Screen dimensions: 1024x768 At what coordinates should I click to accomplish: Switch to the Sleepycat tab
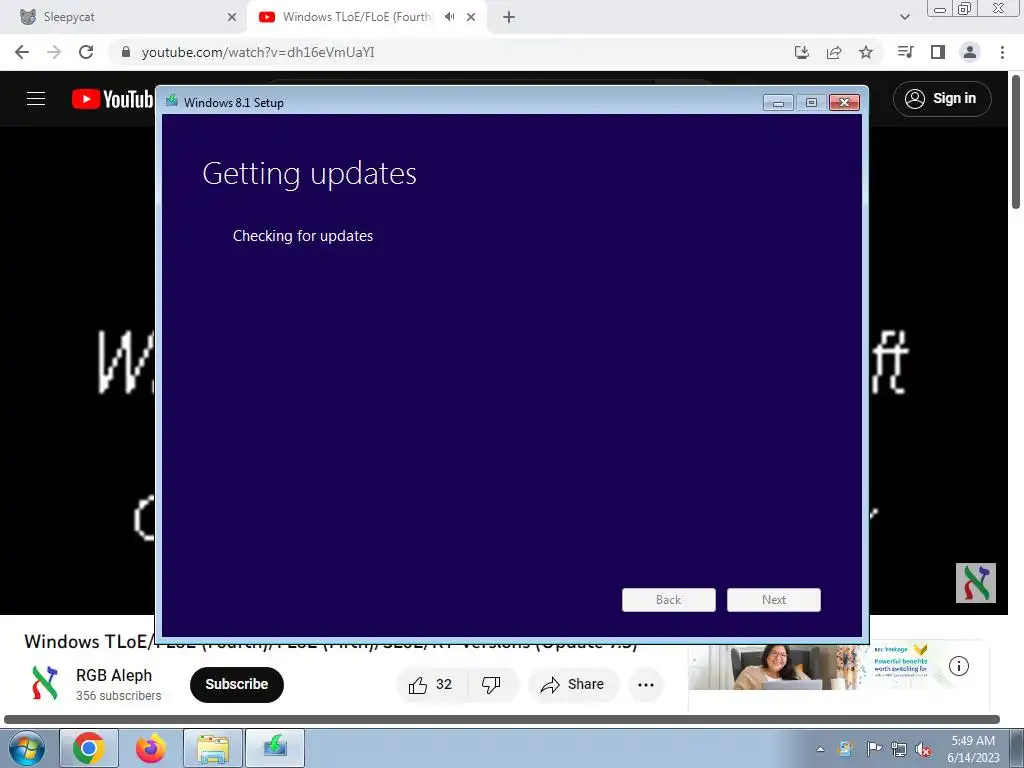[123, 17]
